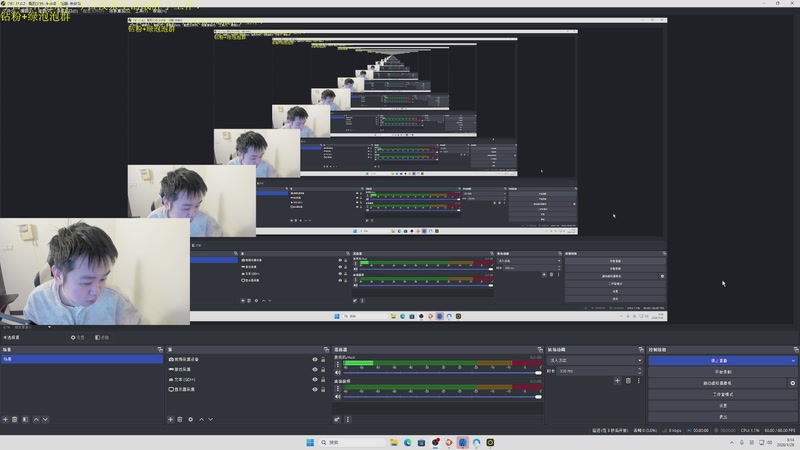Open Mic/Aux channel options dots
Image resolution: width=800 pixels, height=450 pixels.
click(338, 364)
